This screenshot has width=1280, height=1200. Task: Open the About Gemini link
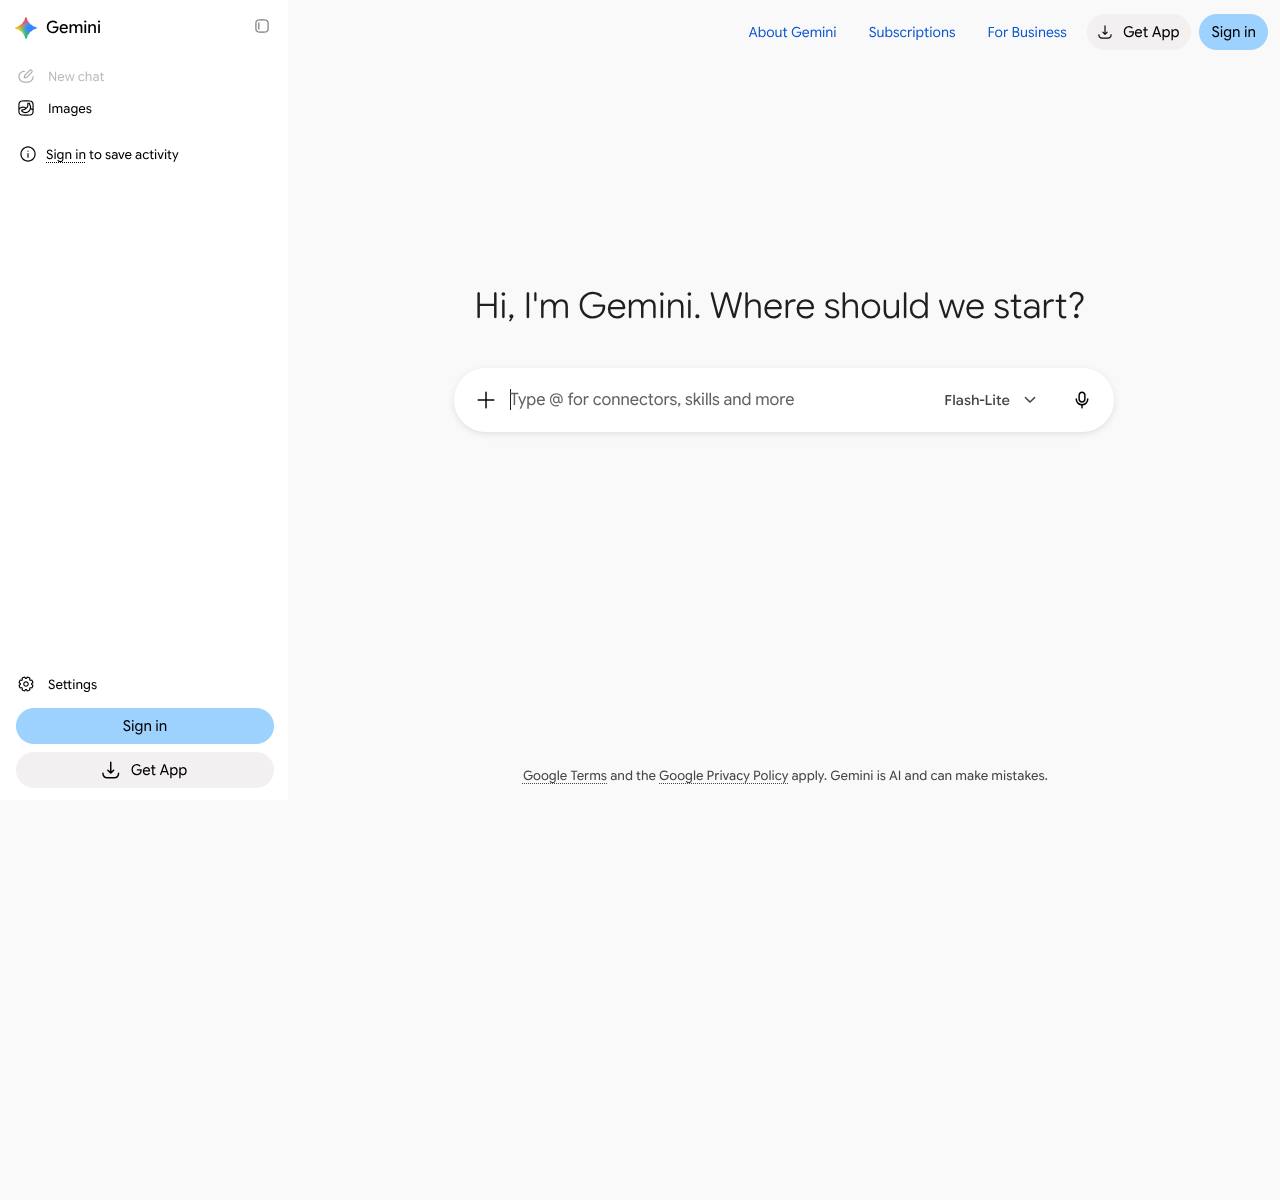pos(792,32)
